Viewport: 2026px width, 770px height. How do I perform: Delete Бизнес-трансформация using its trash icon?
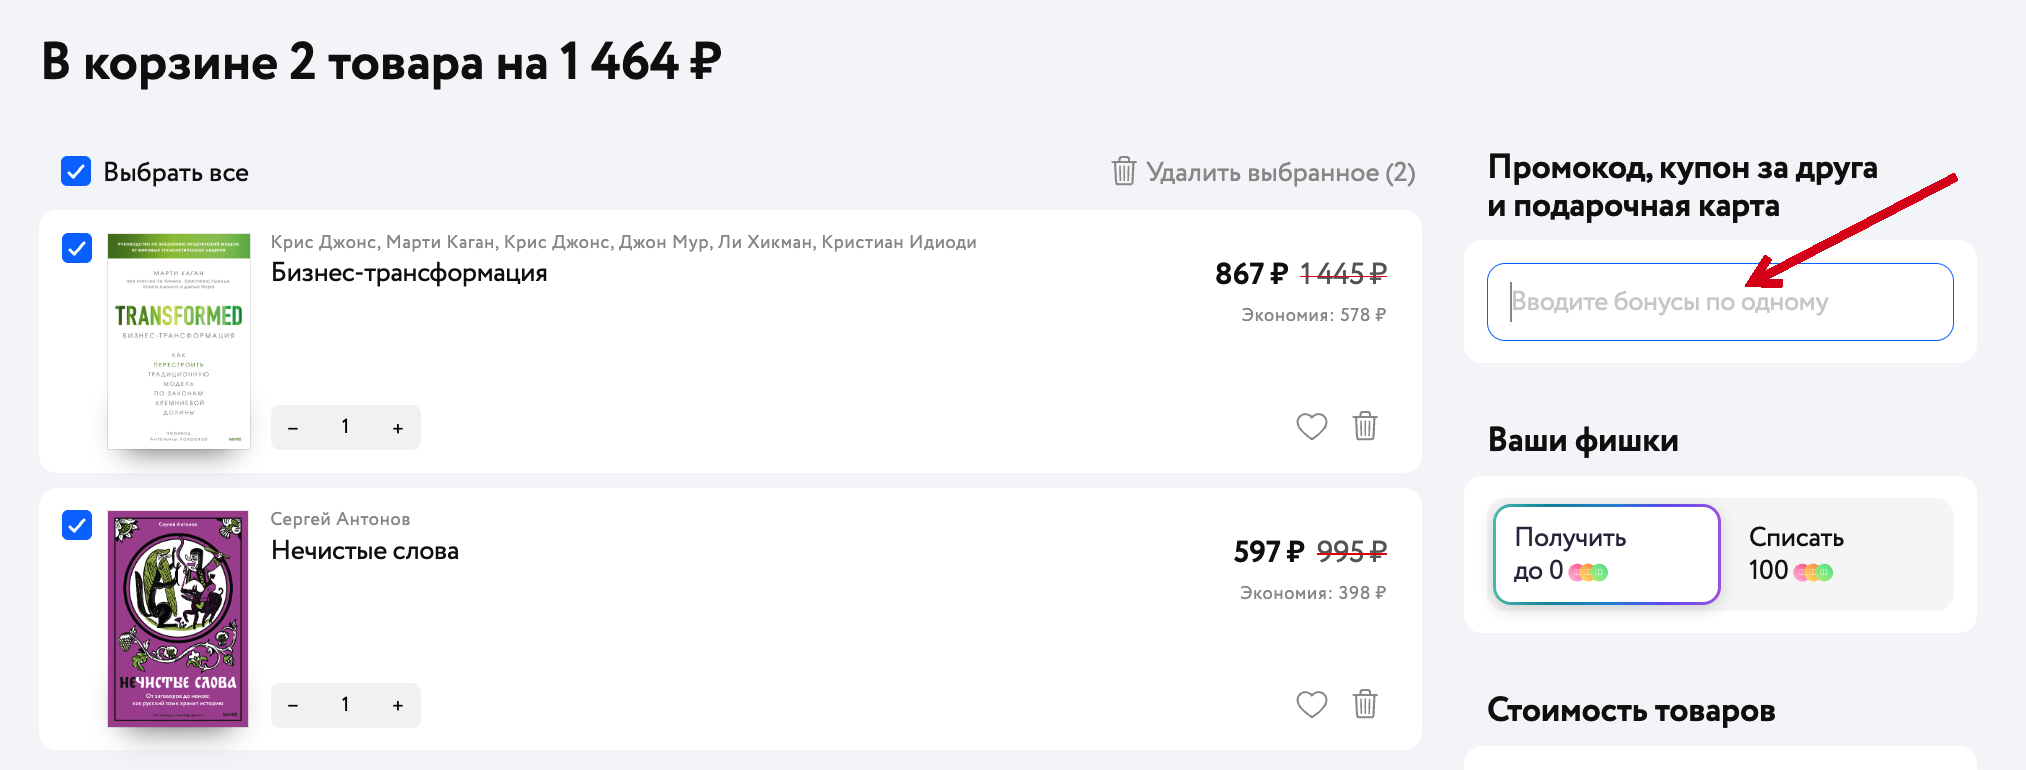[x=1365, y=426]
